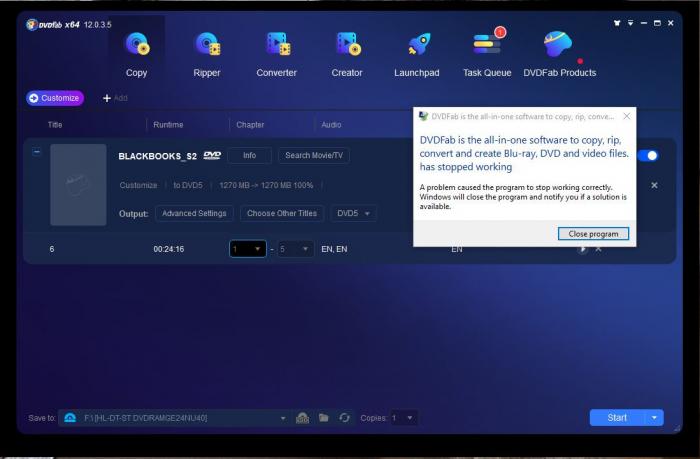Open the Copies count dropdown

click(x=404, y=417)
